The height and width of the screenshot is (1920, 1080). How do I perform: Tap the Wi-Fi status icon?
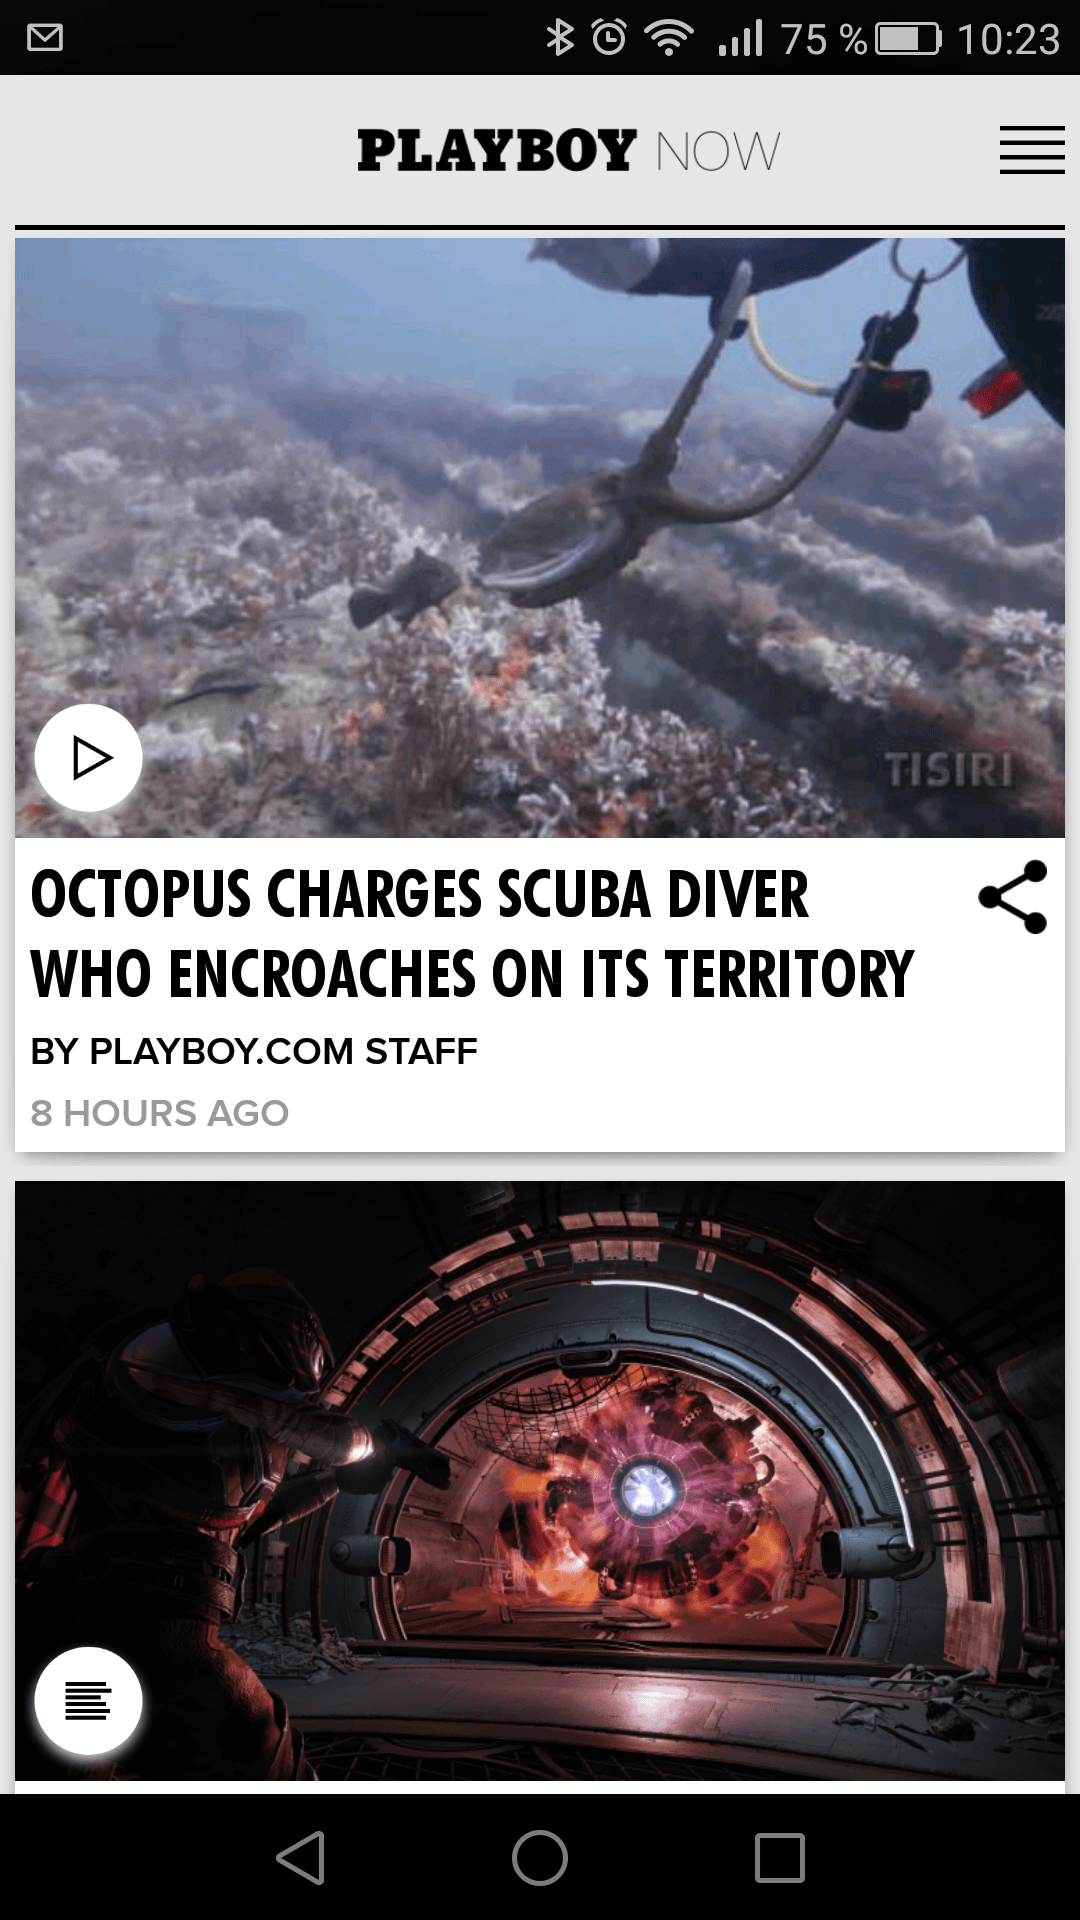pyautogui.click(x=669, y=38)
